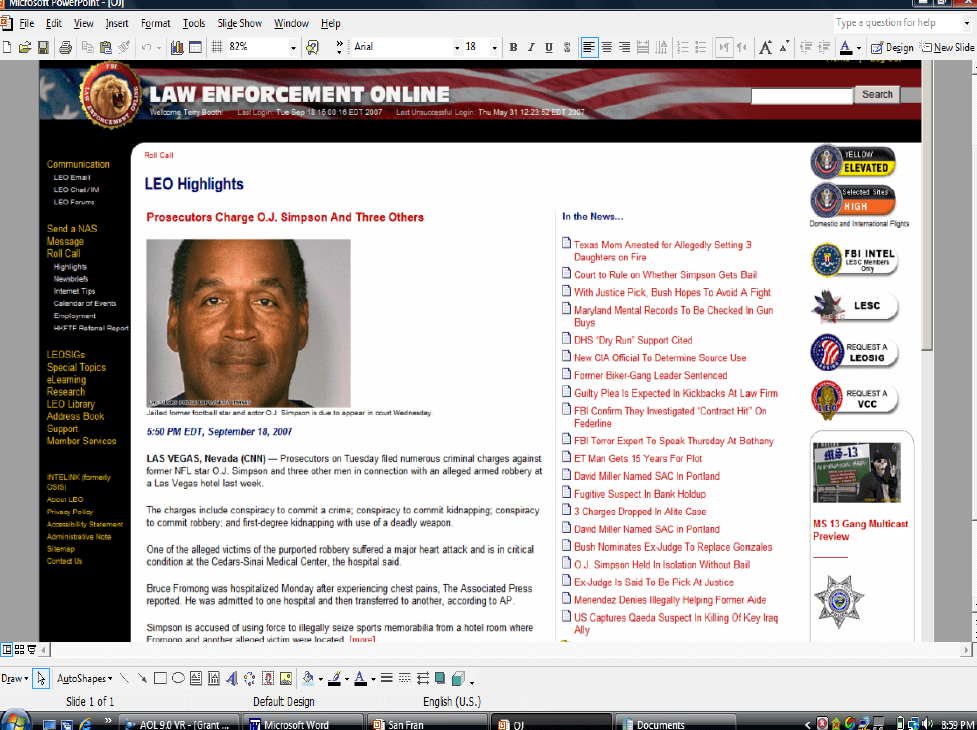The width and height of the screenshot is (977, 730).
Task: Align text left
Action: click(x=589, y=47)
